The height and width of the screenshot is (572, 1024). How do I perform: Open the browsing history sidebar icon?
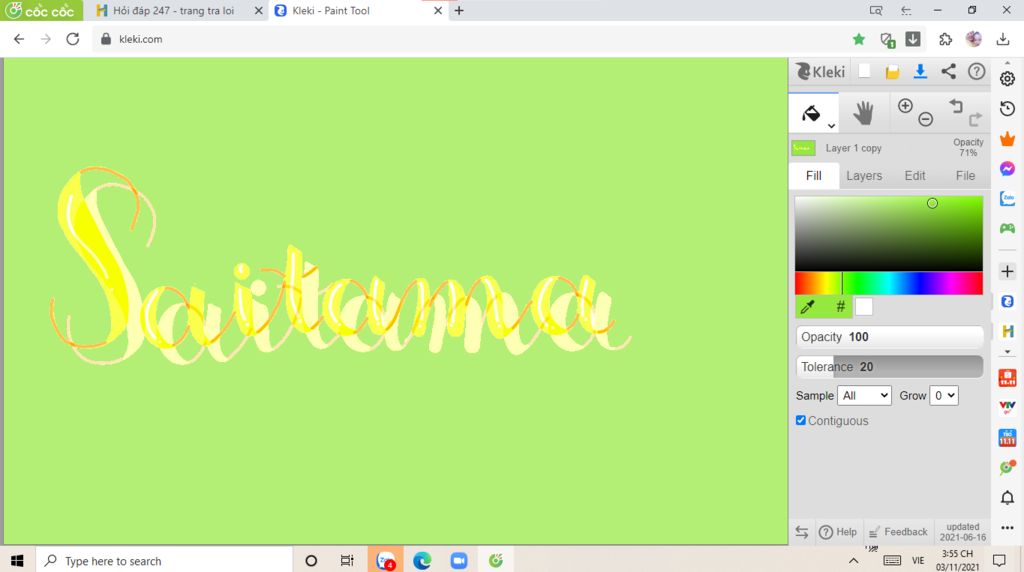pos(1008,109)
